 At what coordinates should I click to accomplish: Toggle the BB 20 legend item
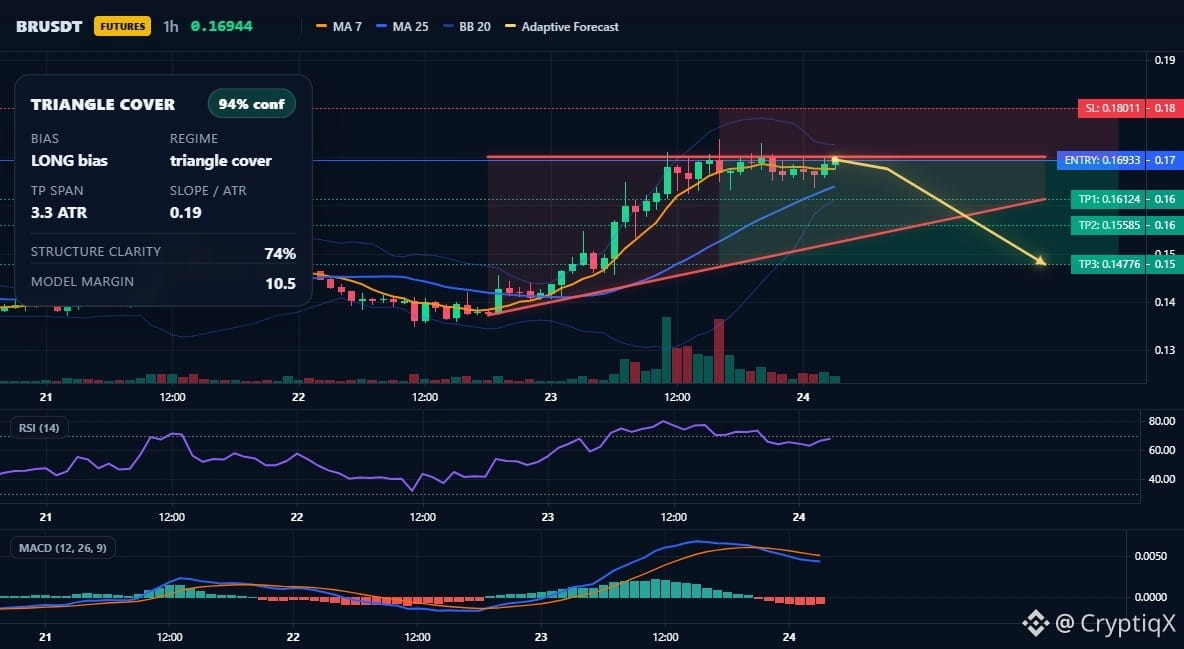(467, 26)
